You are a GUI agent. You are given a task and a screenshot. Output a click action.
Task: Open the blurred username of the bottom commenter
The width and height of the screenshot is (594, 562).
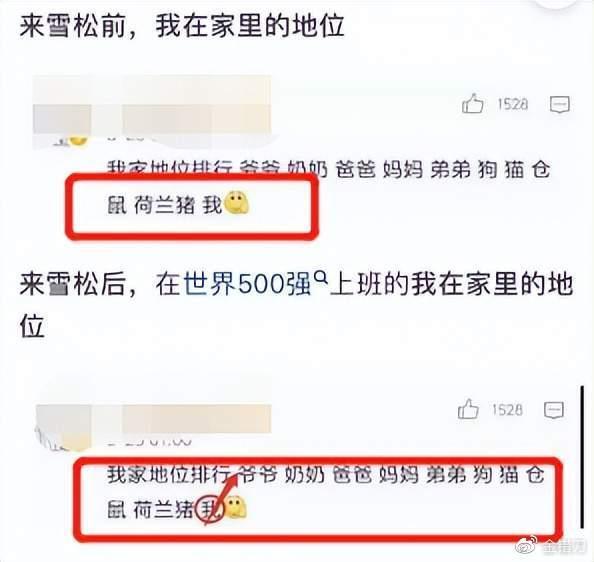tap(153, 418)
